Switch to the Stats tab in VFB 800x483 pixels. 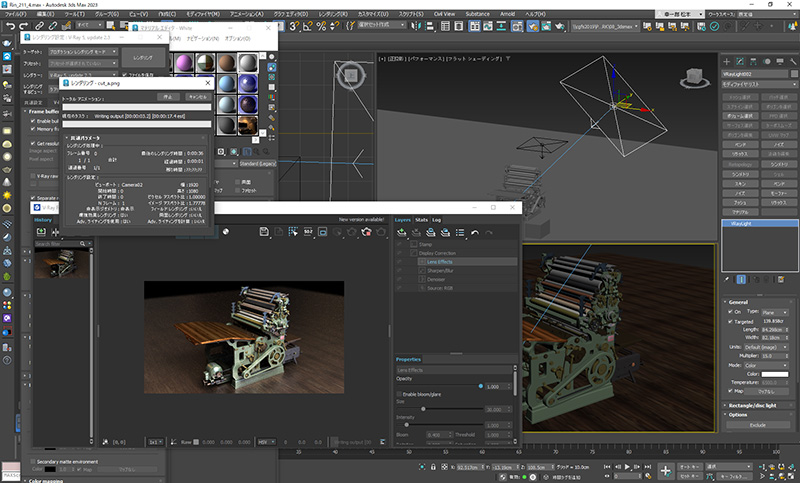pos(421,220)
